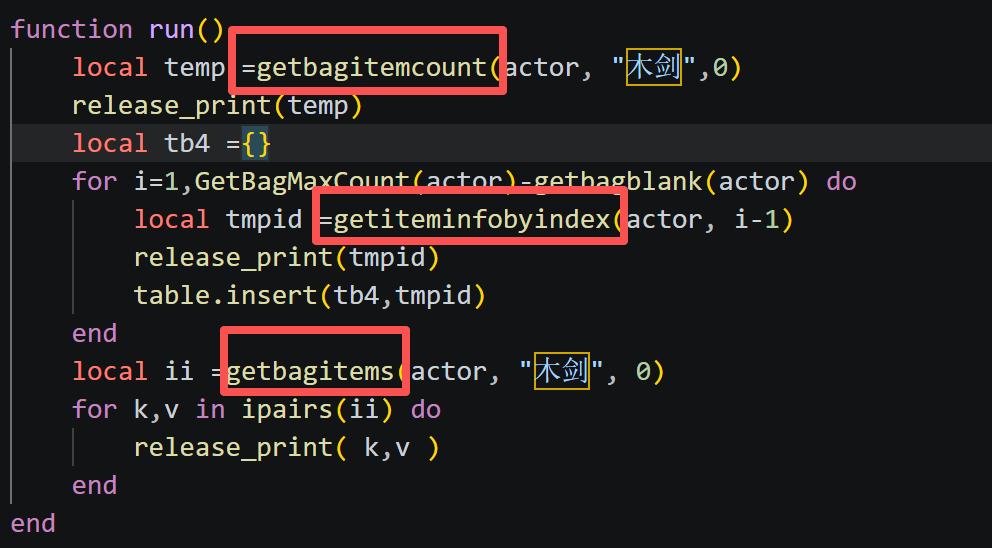Click the i-1 argument in getiteminfobyindex
The width and height of the screenshot is (992, 548).
point(757,220)
